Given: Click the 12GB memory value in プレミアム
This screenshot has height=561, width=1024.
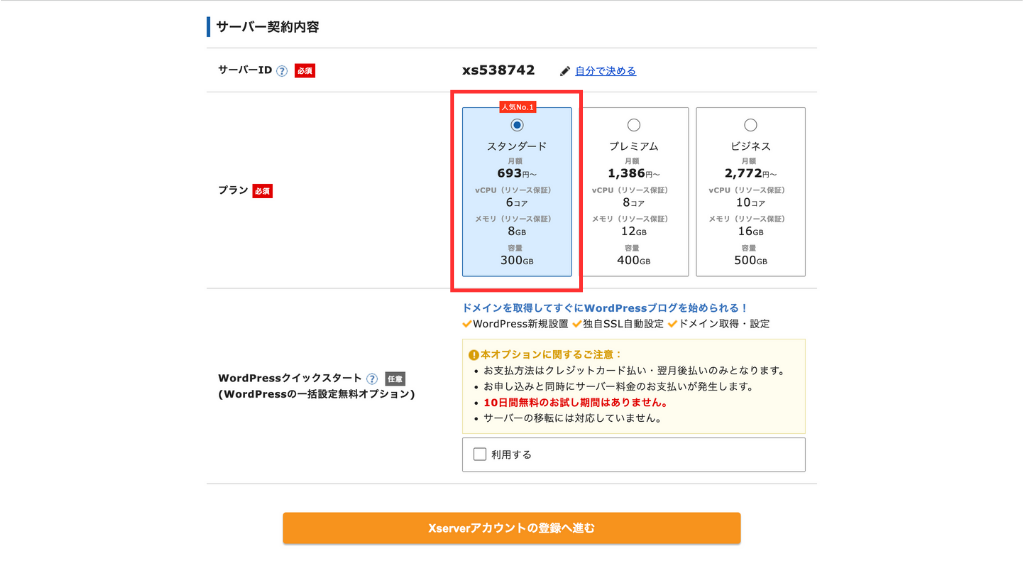Looking at the screenshot, I should tap(633, 231).
